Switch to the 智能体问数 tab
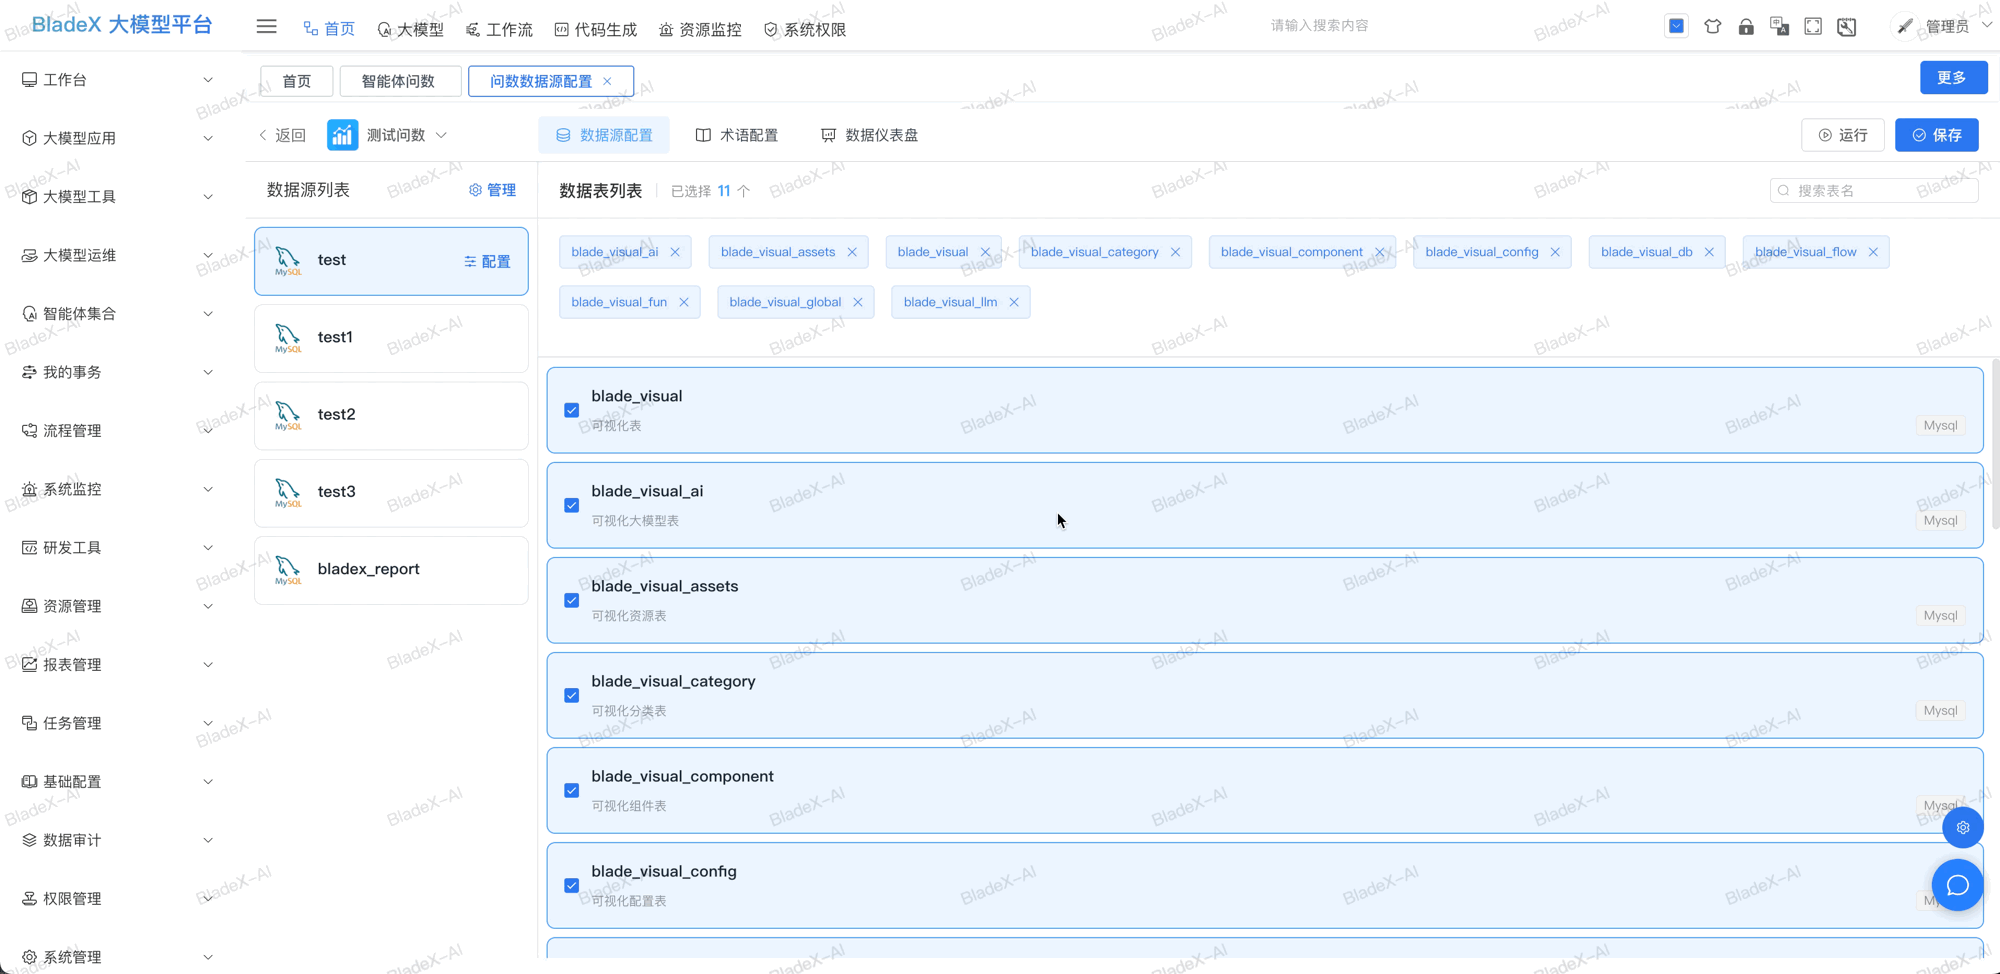Image resolution: width=2000 pixels, height=974 pixels. (400, 81)
